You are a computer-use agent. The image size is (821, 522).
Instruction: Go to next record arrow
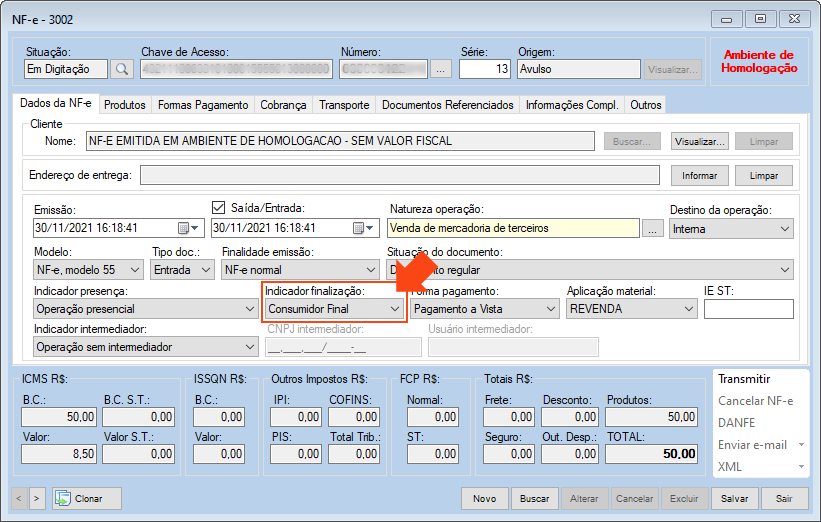pos(37,498)
